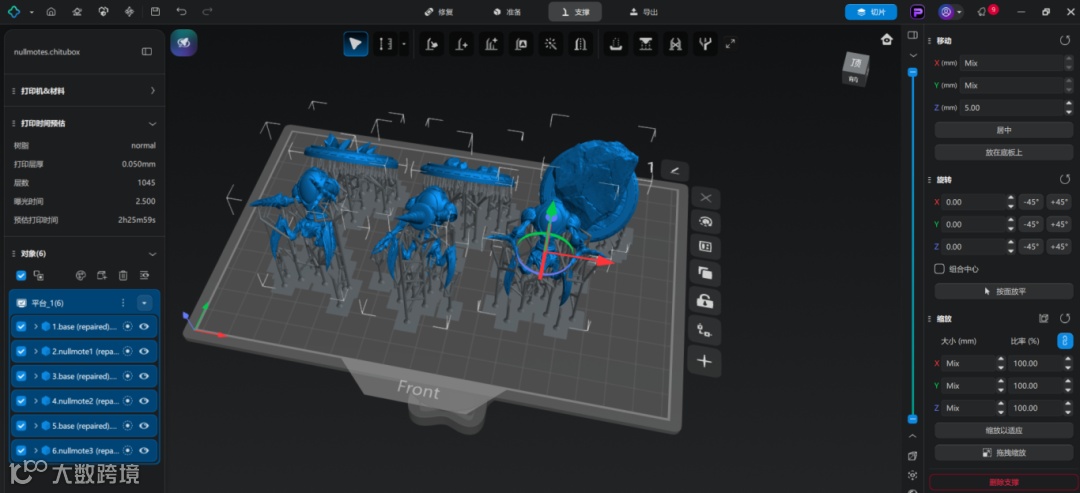Open the home icon in top bar
Image resolution: width=1080 pixels, height=493 pixels.
tap(51, 12)
